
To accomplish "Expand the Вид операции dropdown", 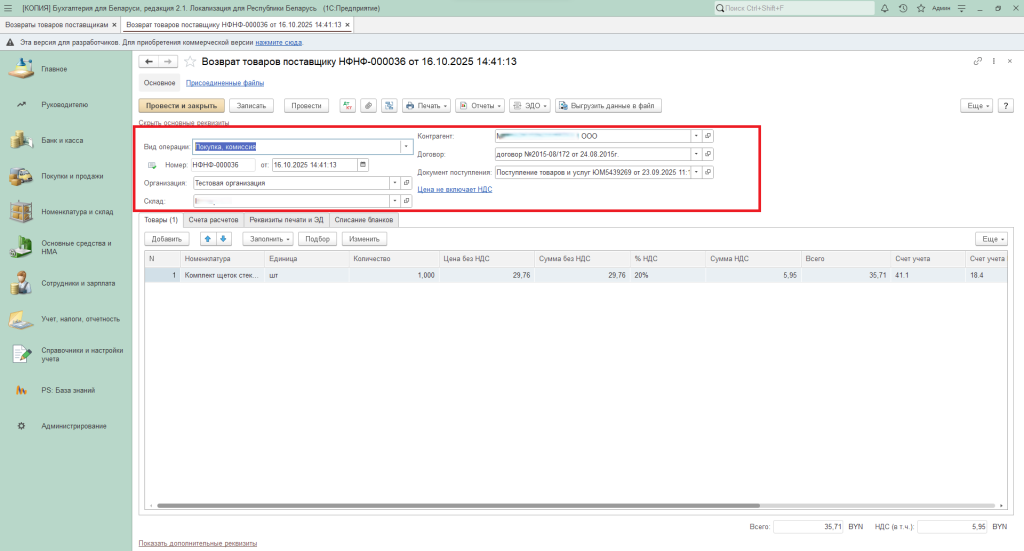I will (x=406, y=146).
